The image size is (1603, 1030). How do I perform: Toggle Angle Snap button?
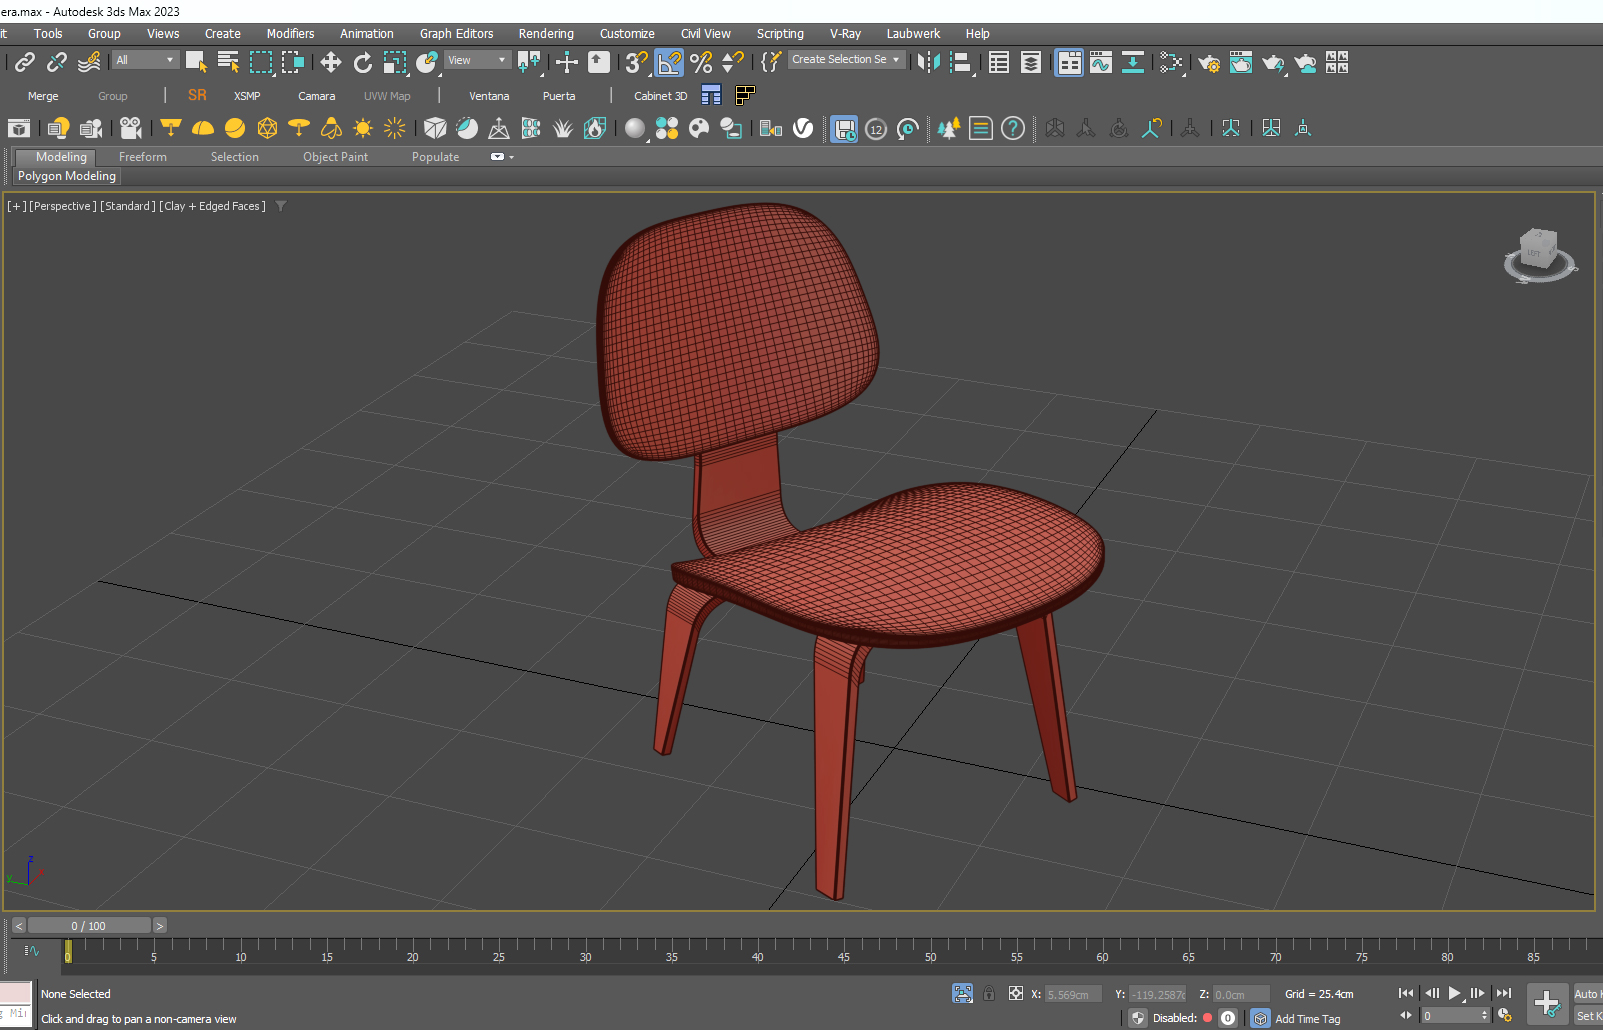tap(669, 62)
